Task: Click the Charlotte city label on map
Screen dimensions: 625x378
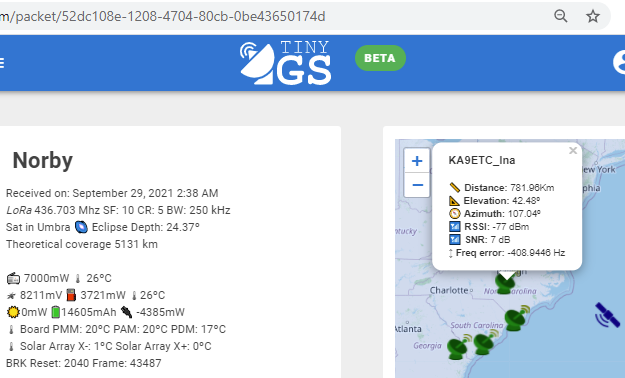Action: [449, 290]
